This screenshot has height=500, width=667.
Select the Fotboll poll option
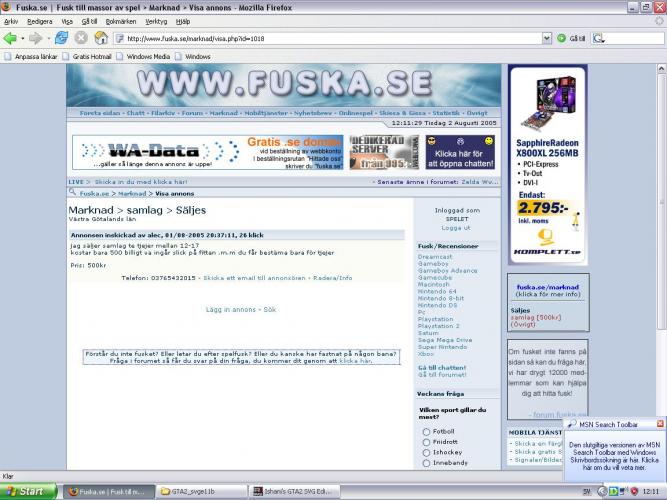426,432
